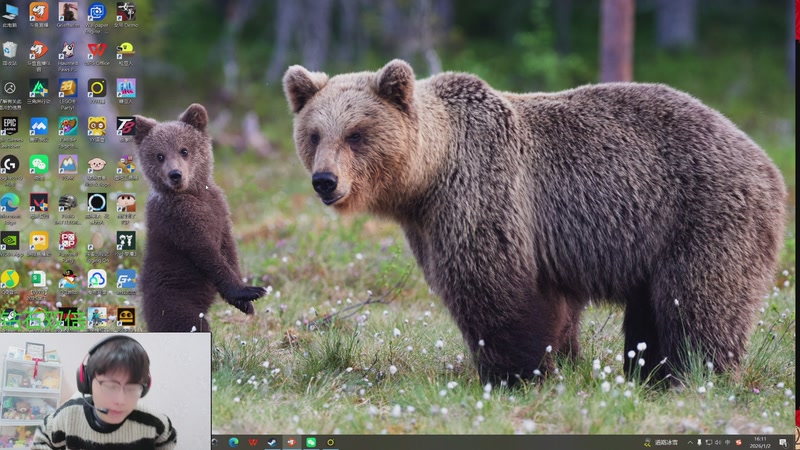Select the webcam overlay of the streamer
This screenshot has width=800, height=450.
tap(106, 391)
